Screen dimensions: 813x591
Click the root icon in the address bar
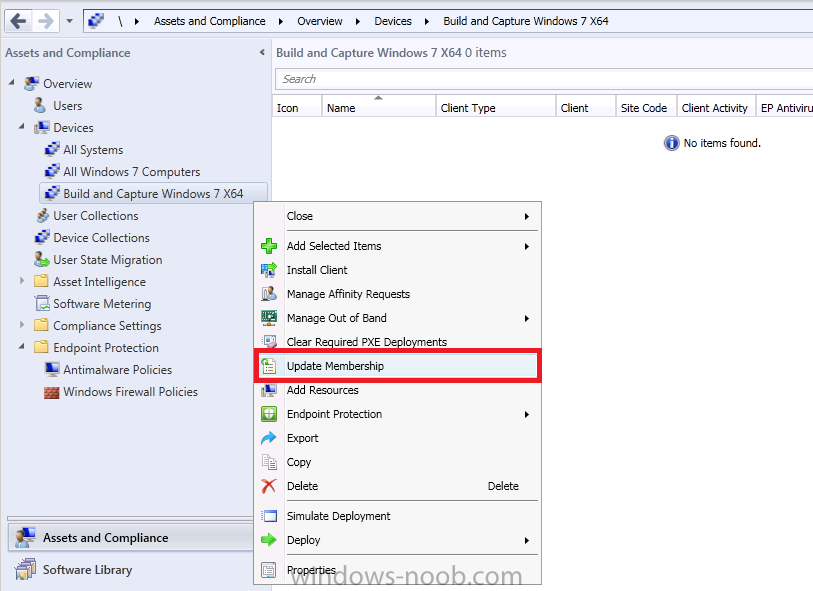click(x=96, y=21)
